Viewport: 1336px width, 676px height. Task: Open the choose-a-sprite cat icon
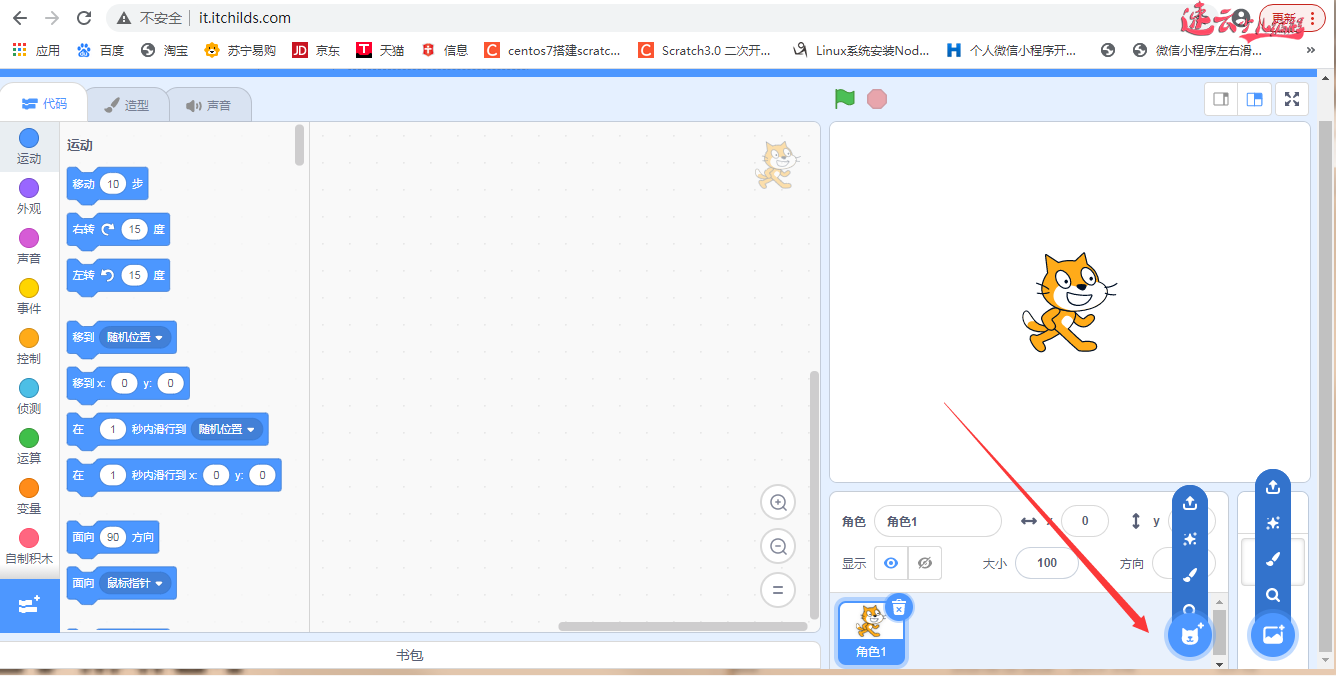pos(1189,635)
